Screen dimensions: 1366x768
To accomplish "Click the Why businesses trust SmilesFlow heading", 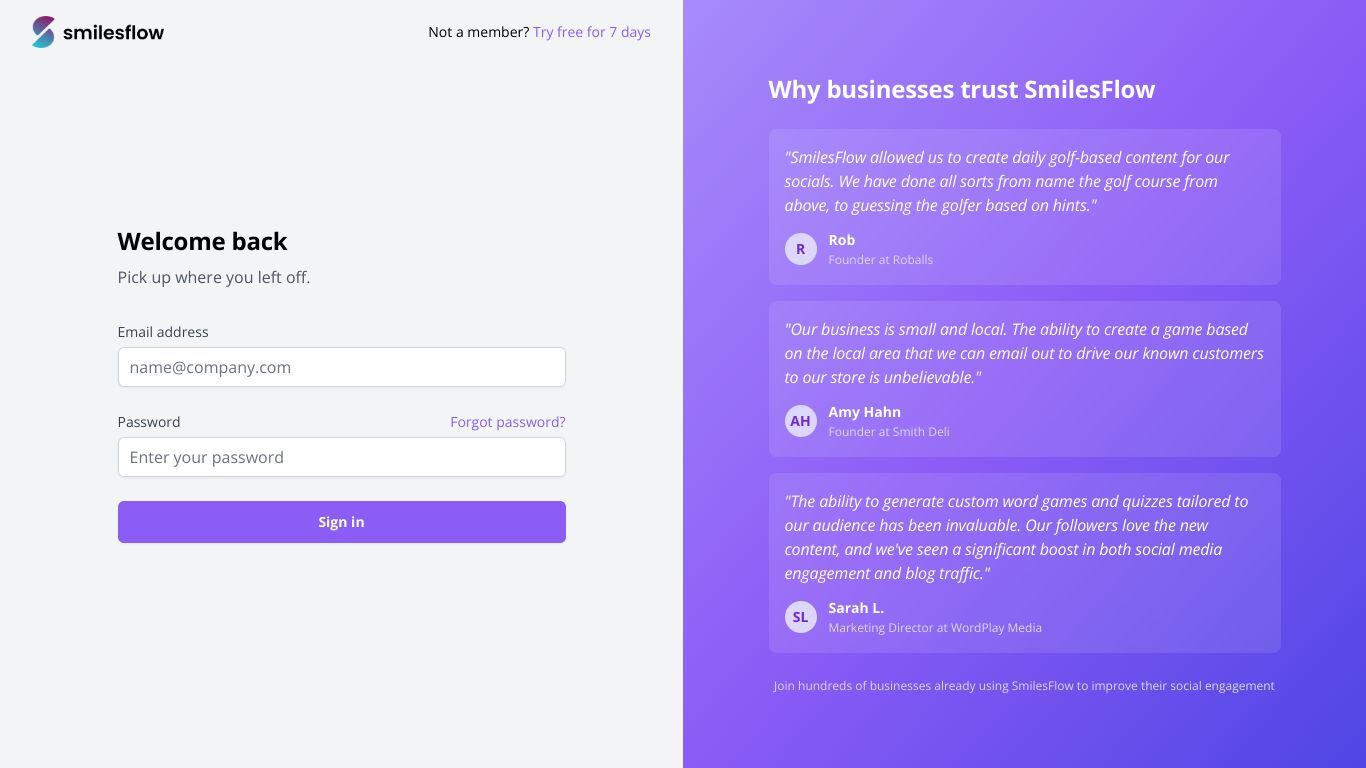I will [x=961, y=89].
